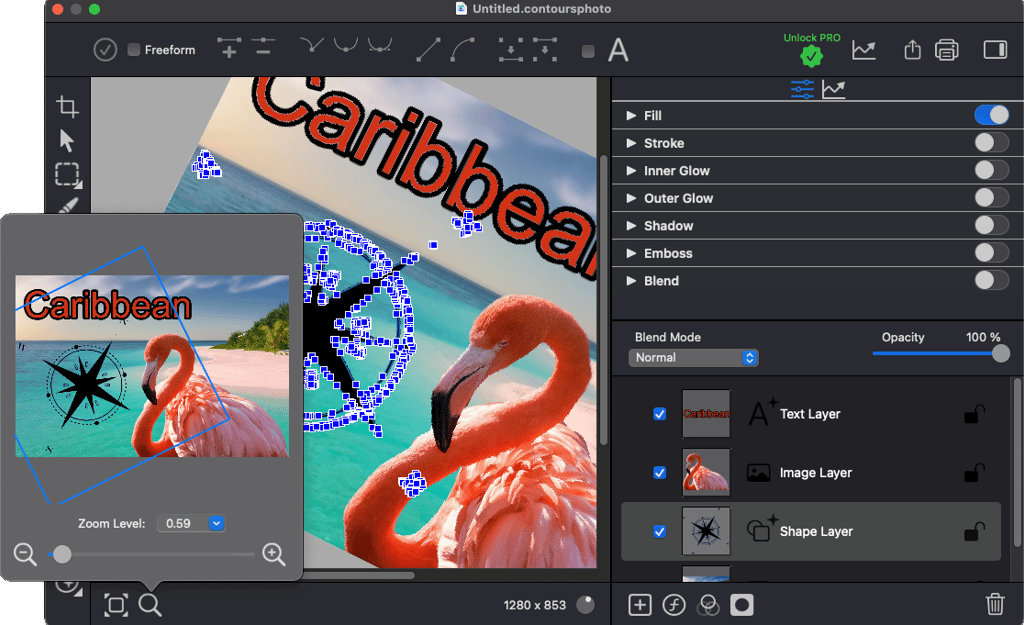Image resolution: width=1024 pixels, height=625 pixels.
Task: Toggle lock on Shape Layer
Action: tap(974, 532)
